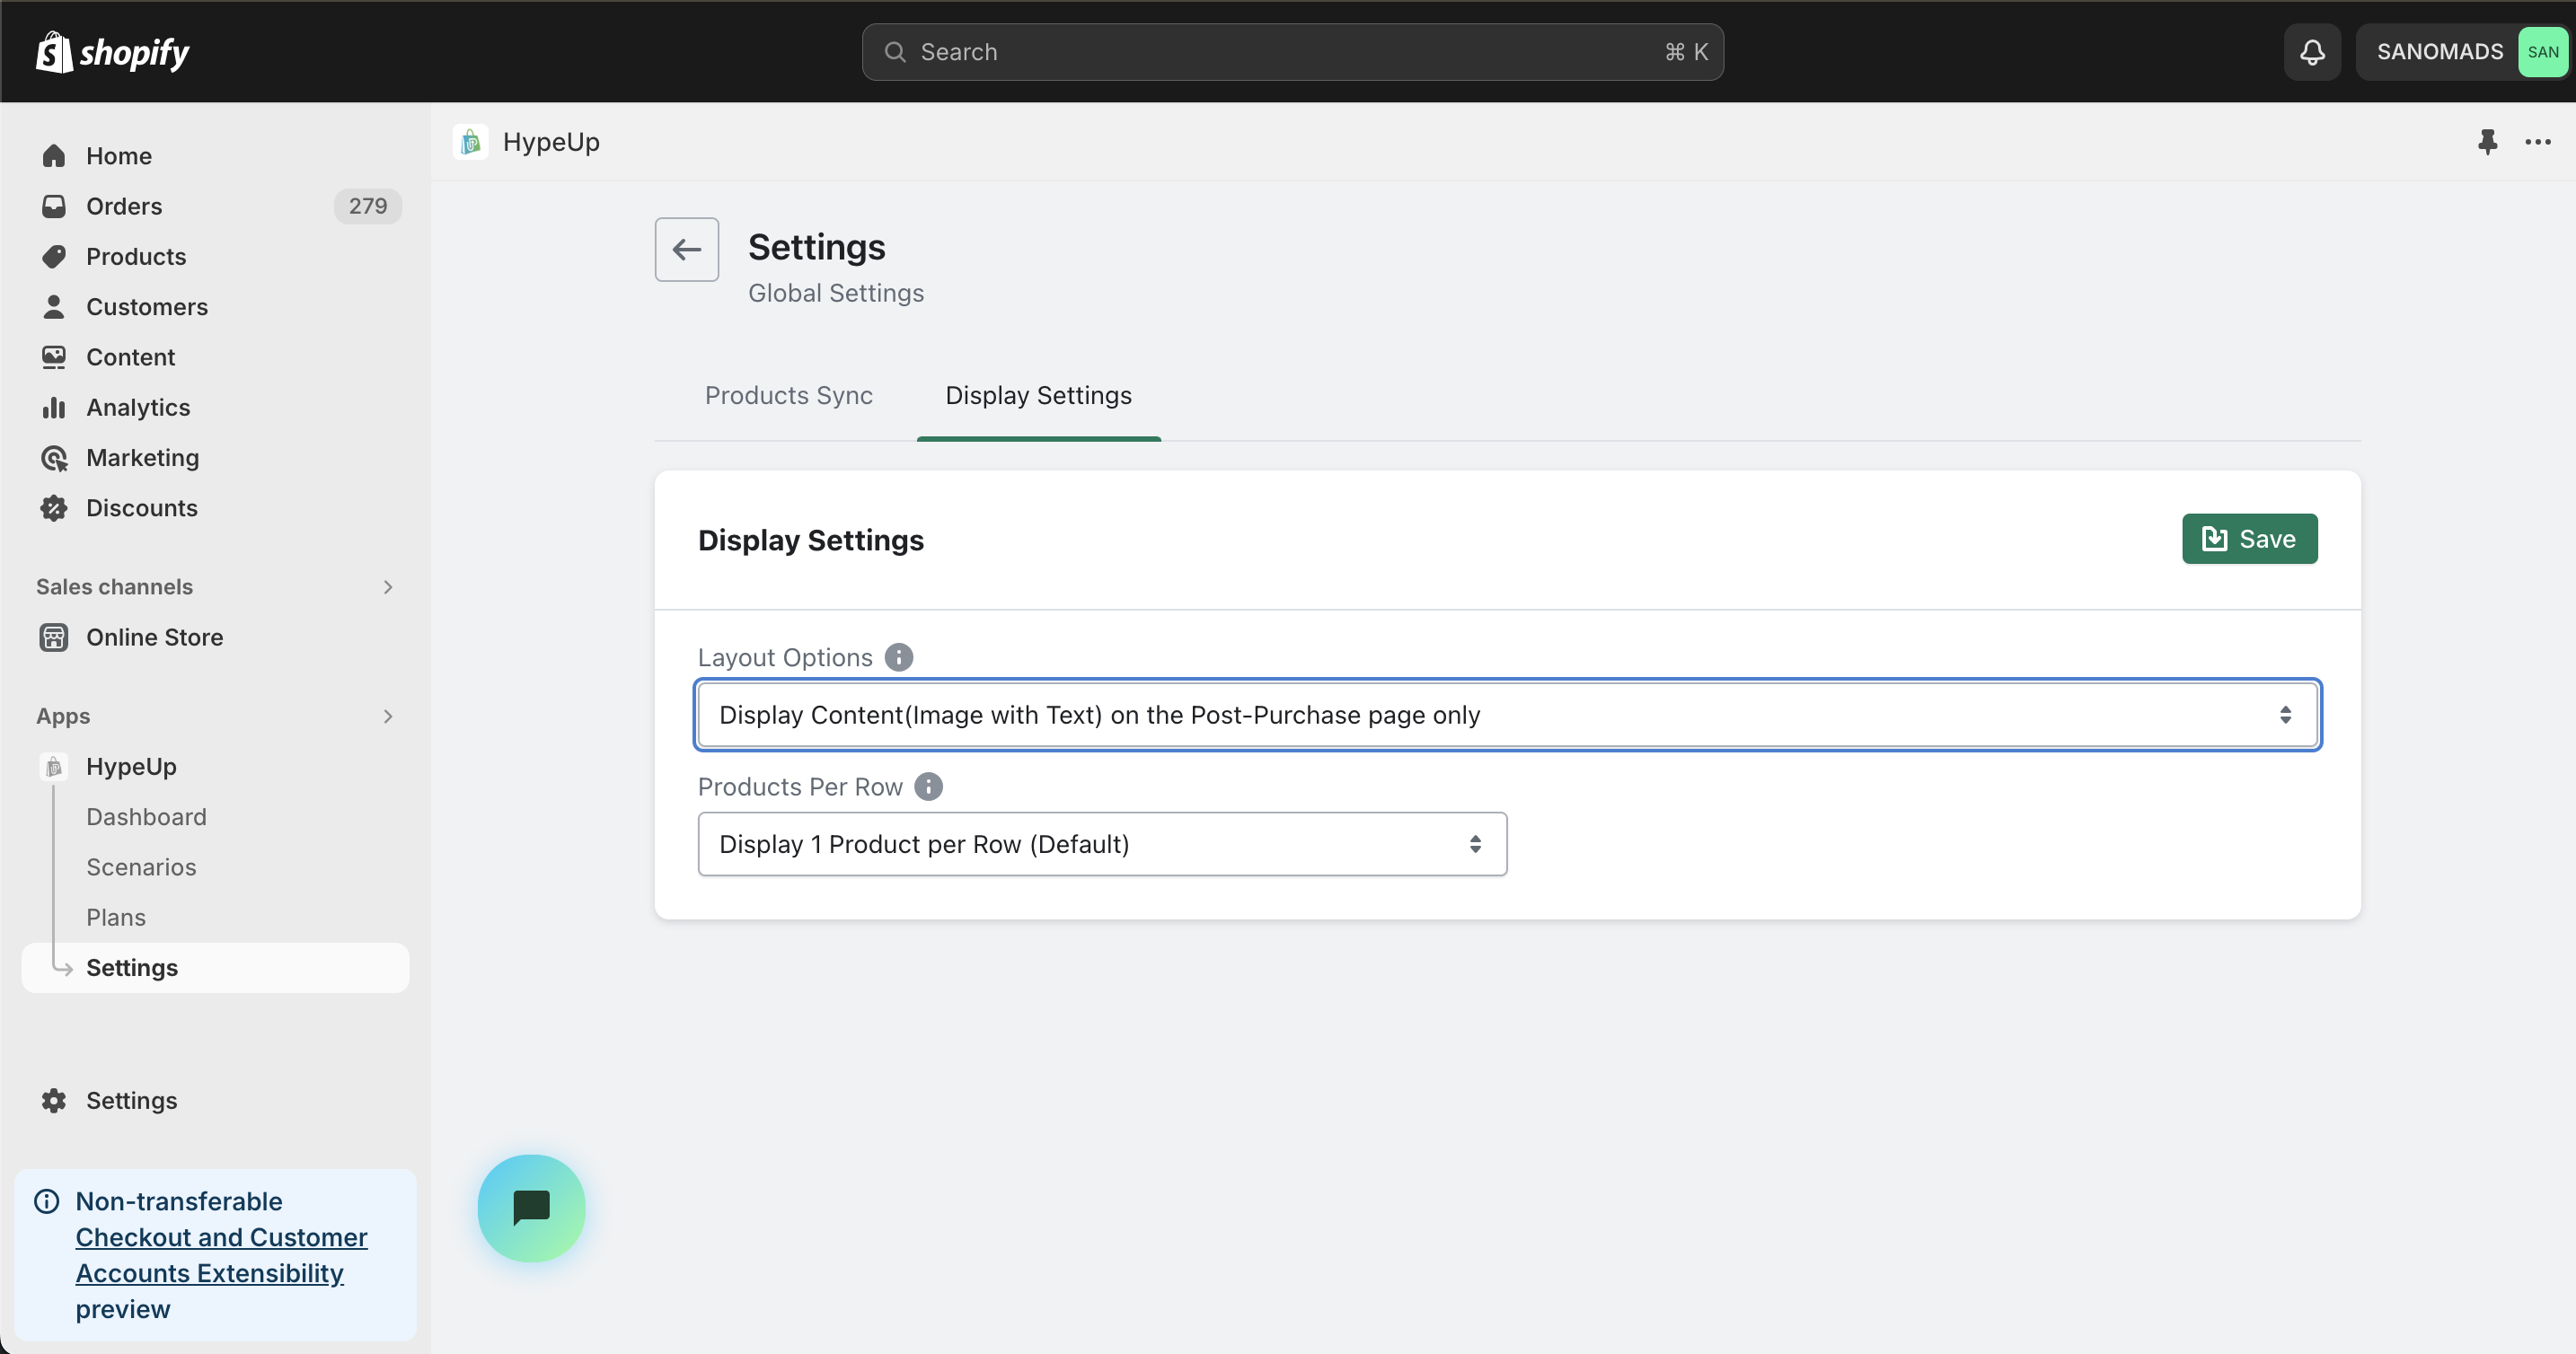Click the Shopify logo
The height and width of the screenshot is (1354, 2576).
tap(112, 52)
